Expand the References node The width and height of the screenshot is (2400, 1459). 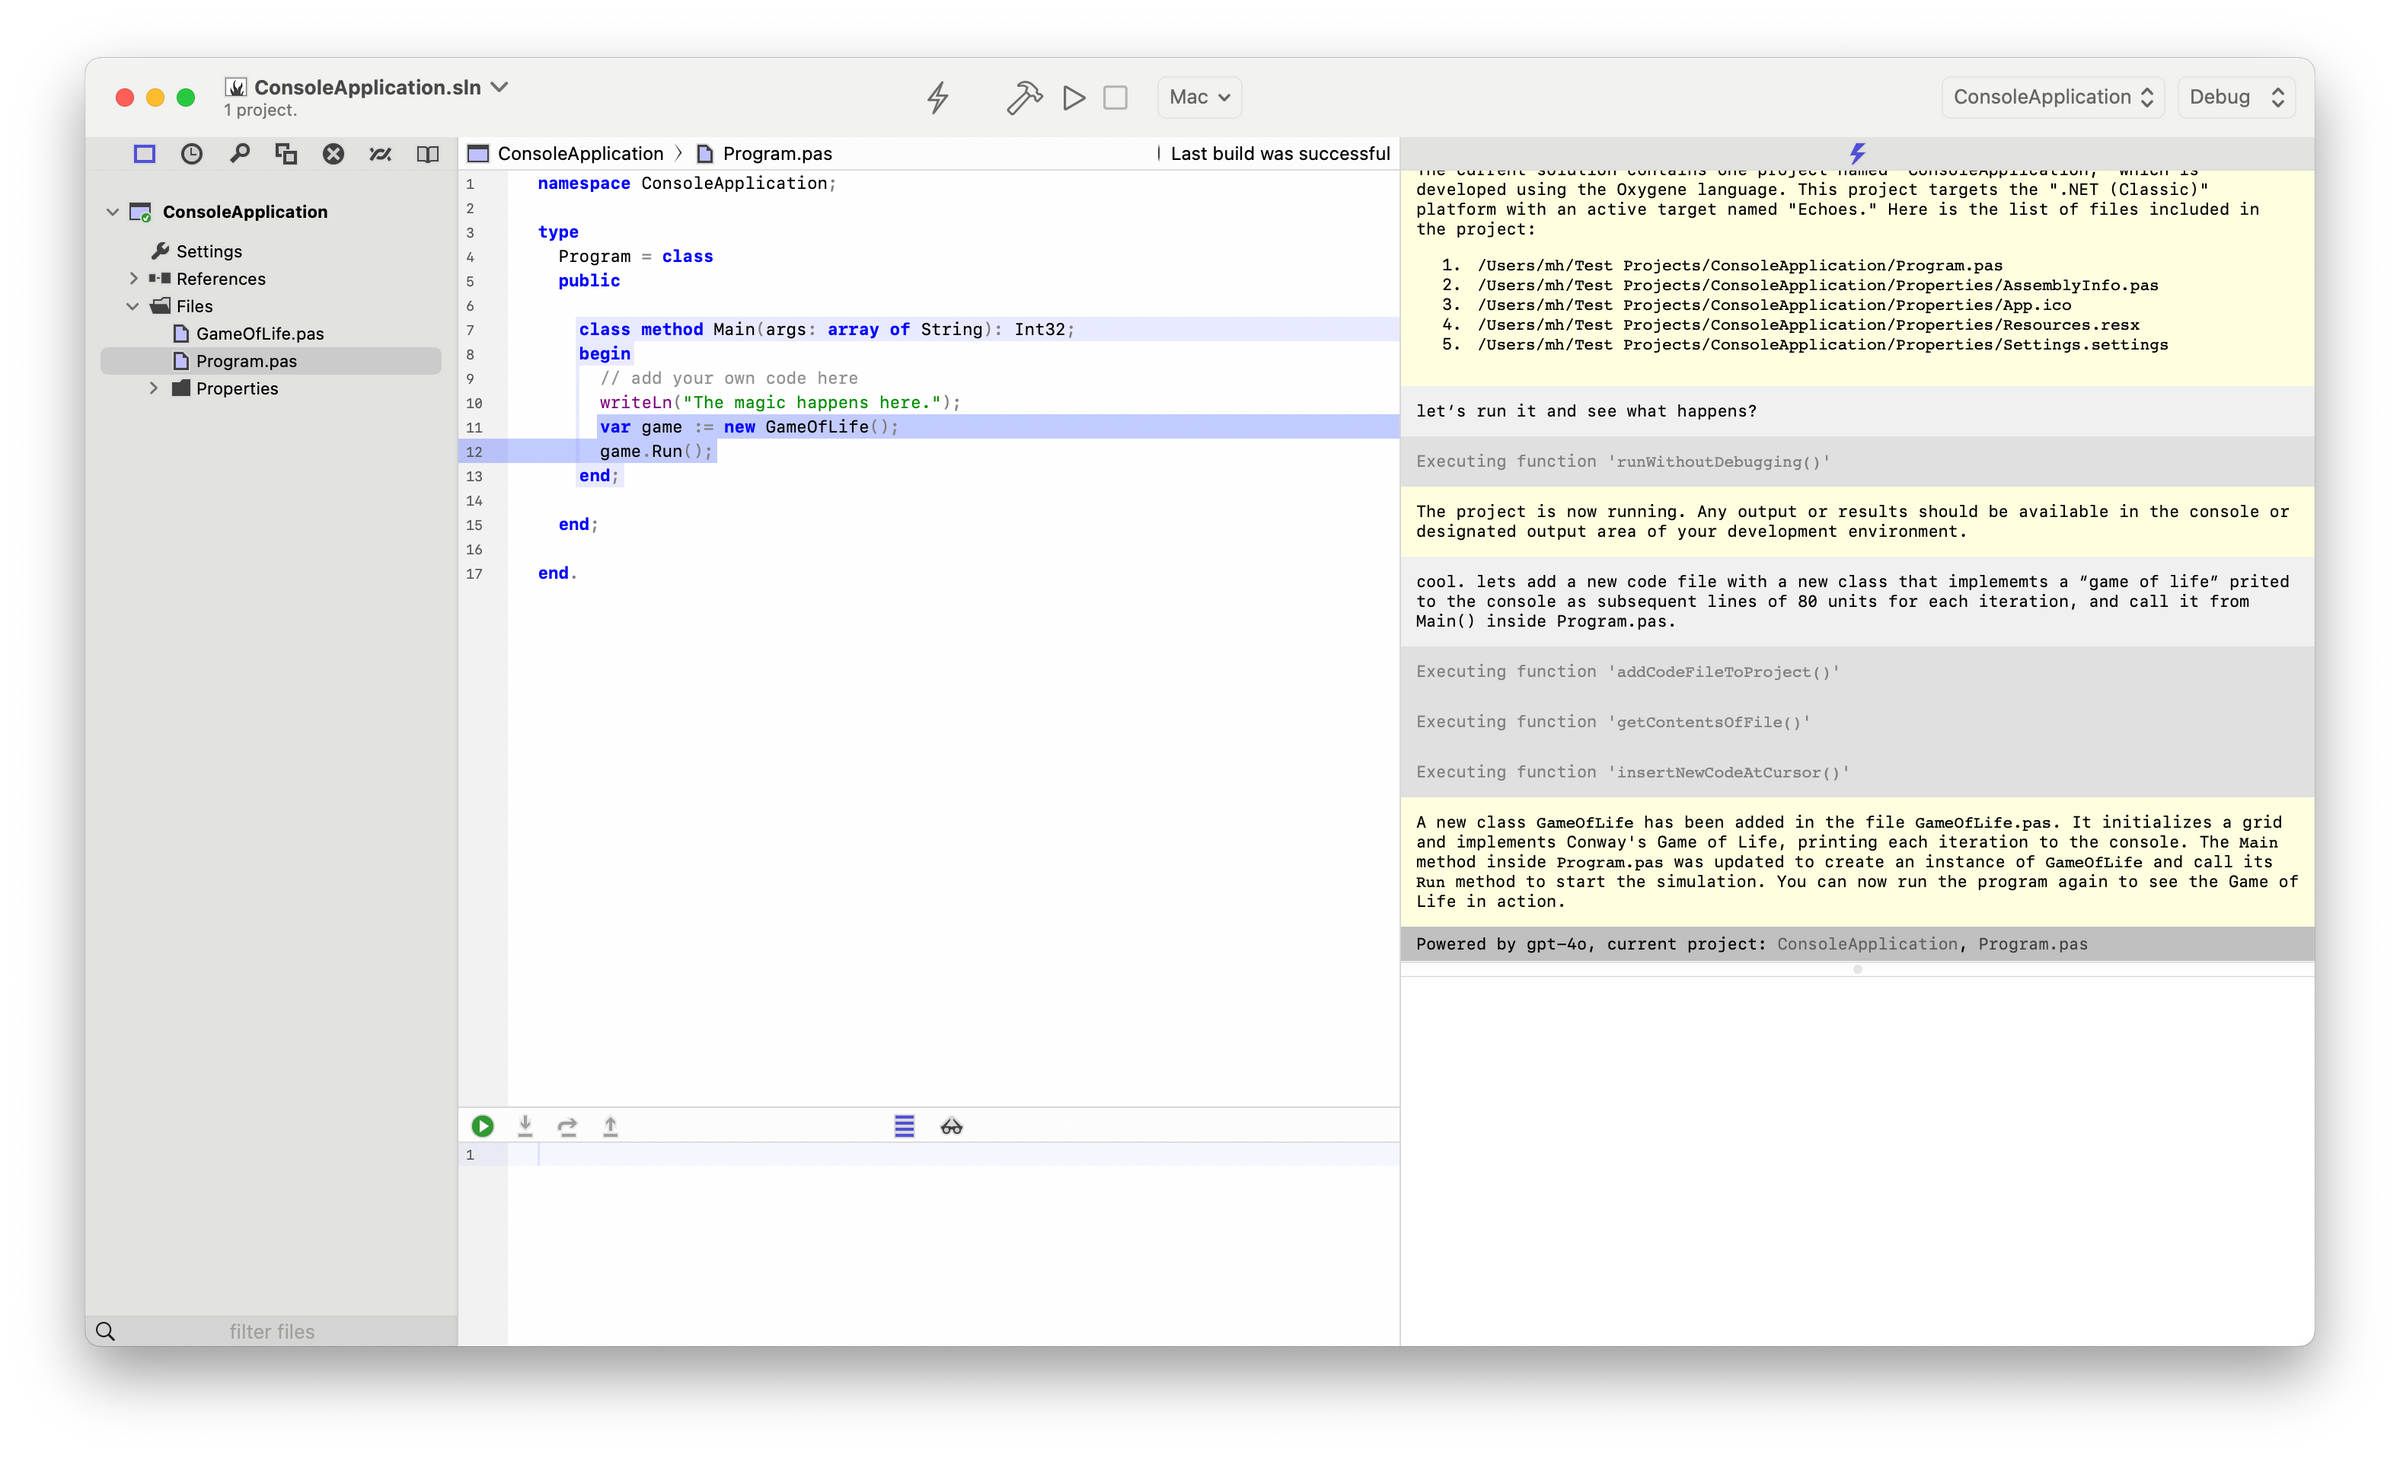135,278
